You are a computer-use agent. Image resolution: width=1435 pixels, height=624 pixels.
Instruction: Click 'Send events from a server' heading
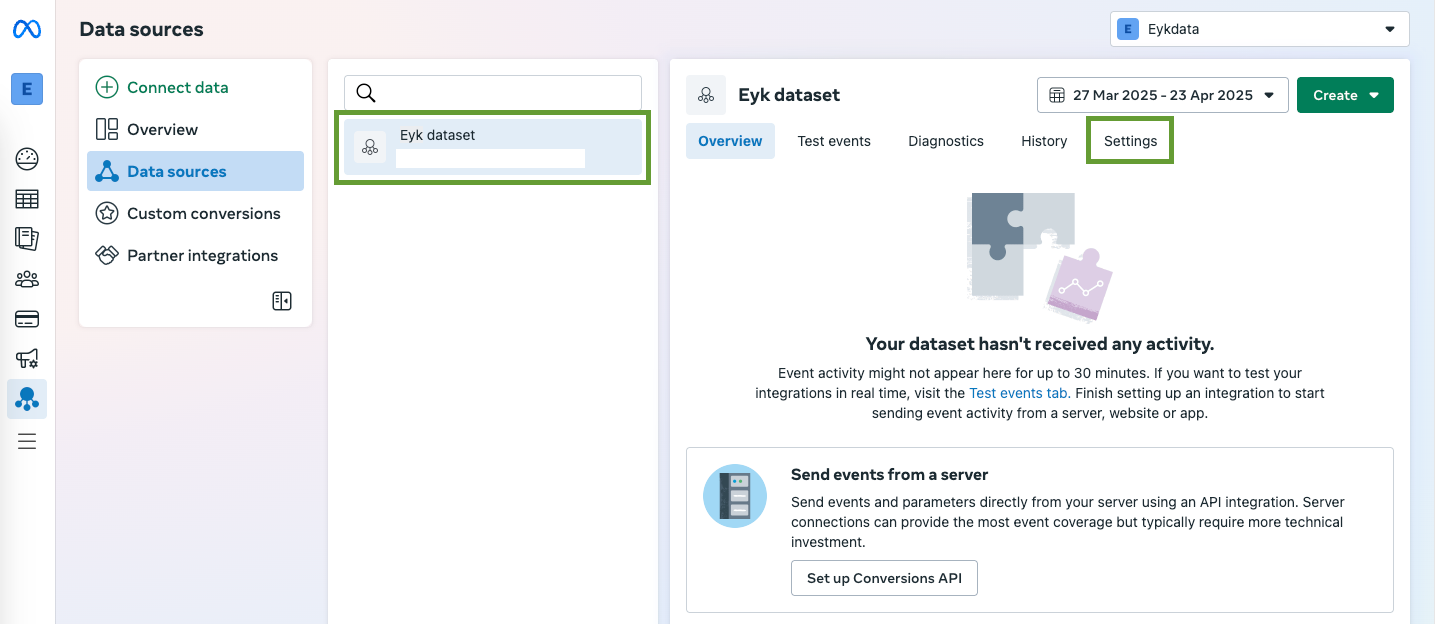pos(889,475)
